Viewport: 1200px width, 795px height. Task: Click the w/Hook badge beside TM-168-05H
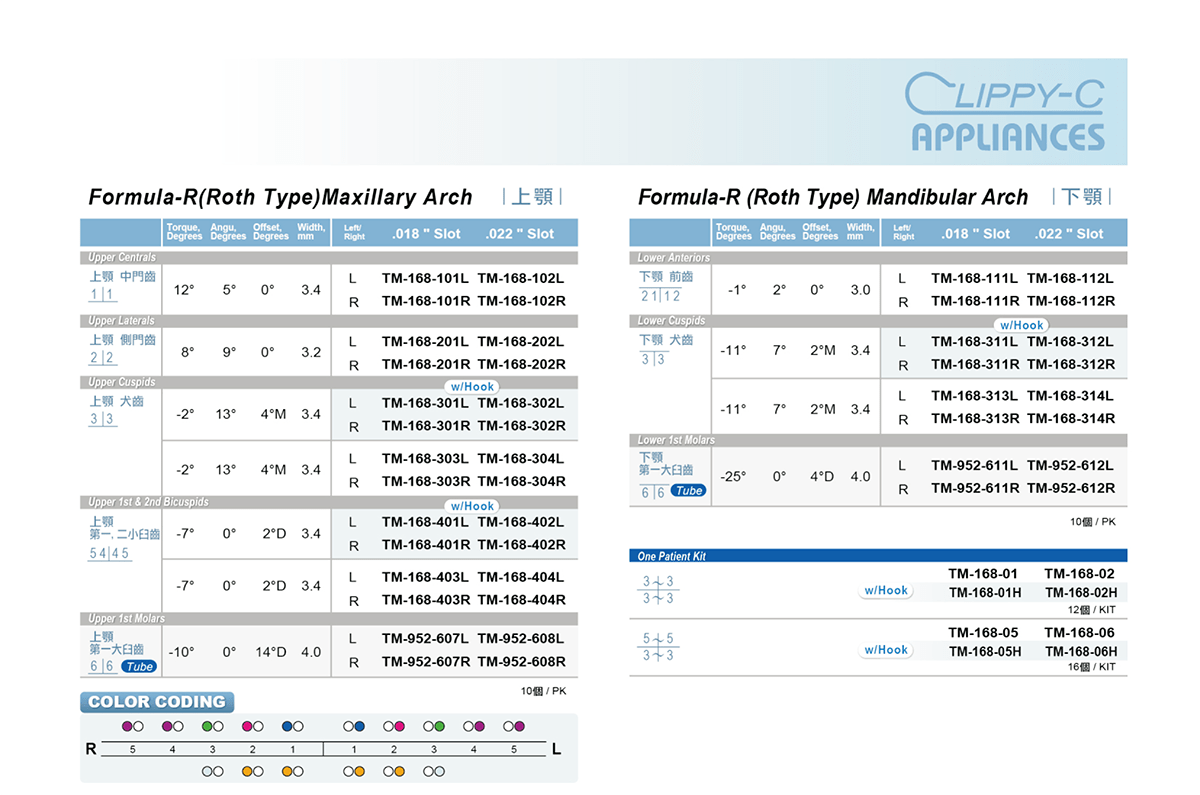886,650
